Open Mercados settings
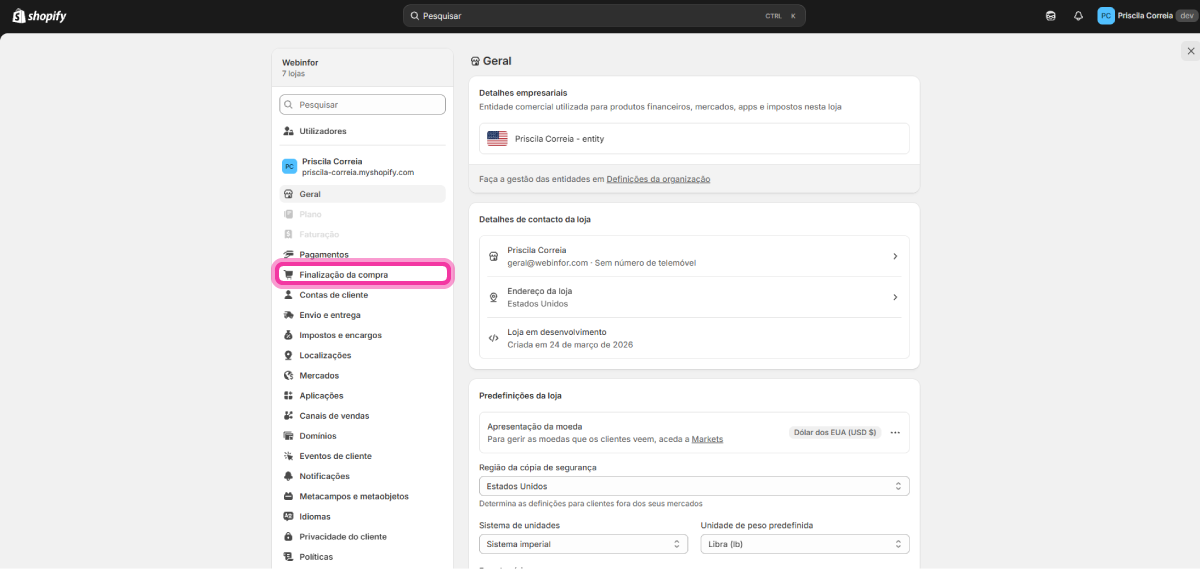 (x=362, y=375)
